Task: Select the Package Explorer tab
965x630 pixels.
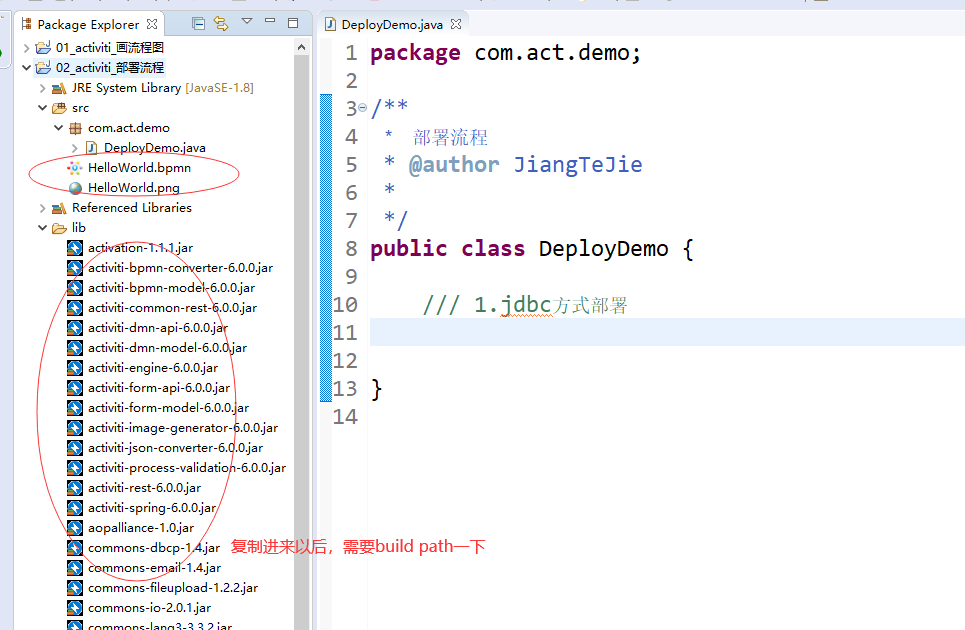Action: click(88, 25)
